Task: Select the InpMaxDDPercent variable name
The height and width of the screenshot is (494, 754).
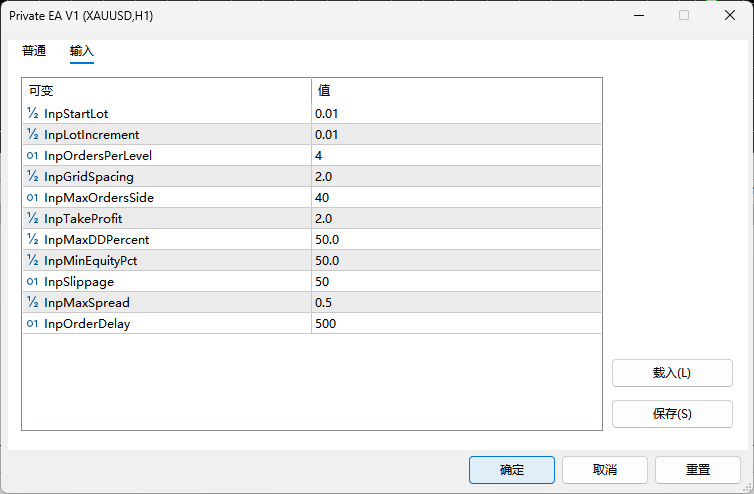Action: click(x=96, y=240)
